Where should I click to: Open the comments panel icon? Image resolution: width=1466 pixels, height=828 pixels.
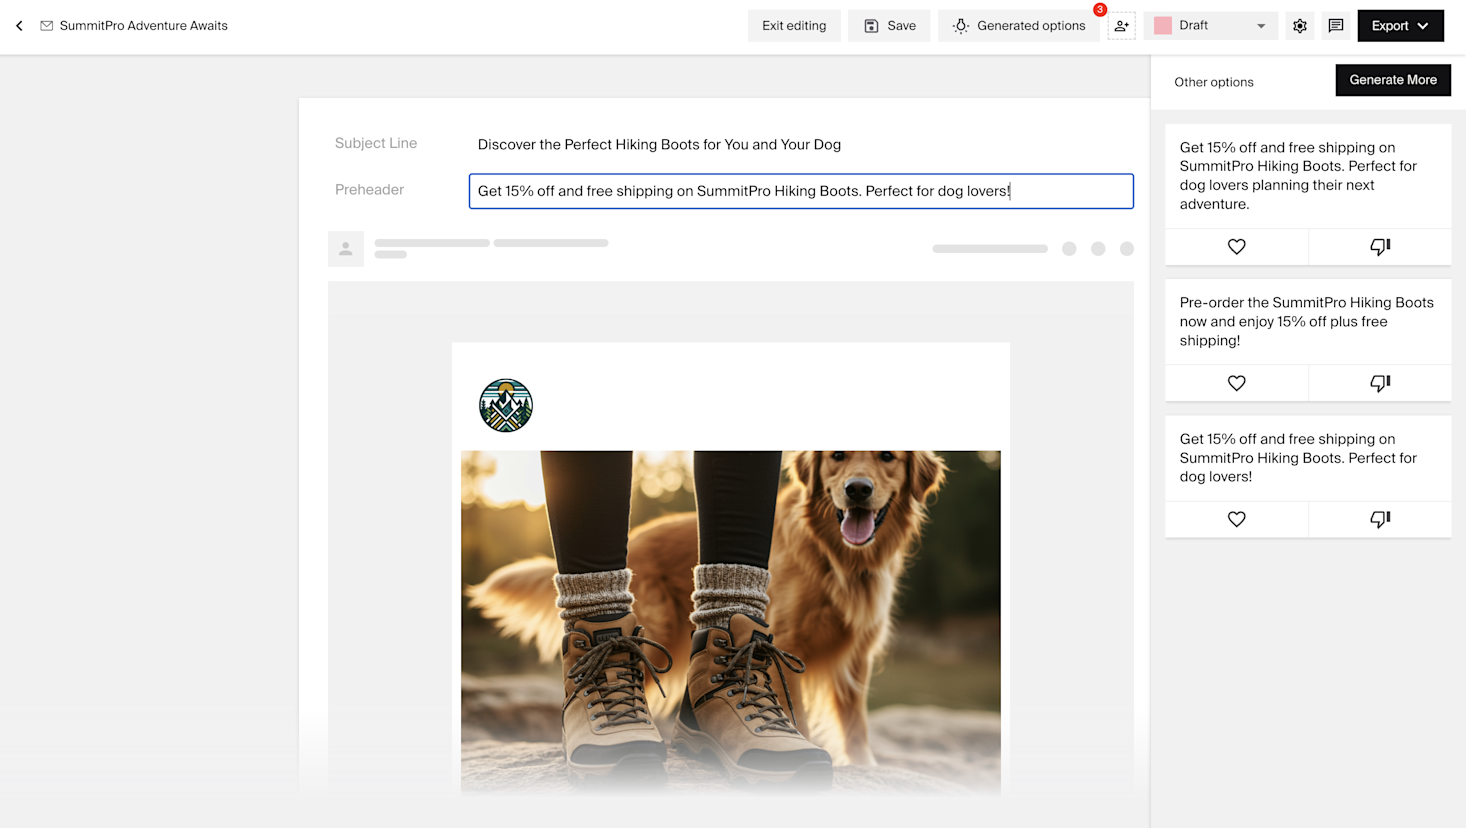1336,26
